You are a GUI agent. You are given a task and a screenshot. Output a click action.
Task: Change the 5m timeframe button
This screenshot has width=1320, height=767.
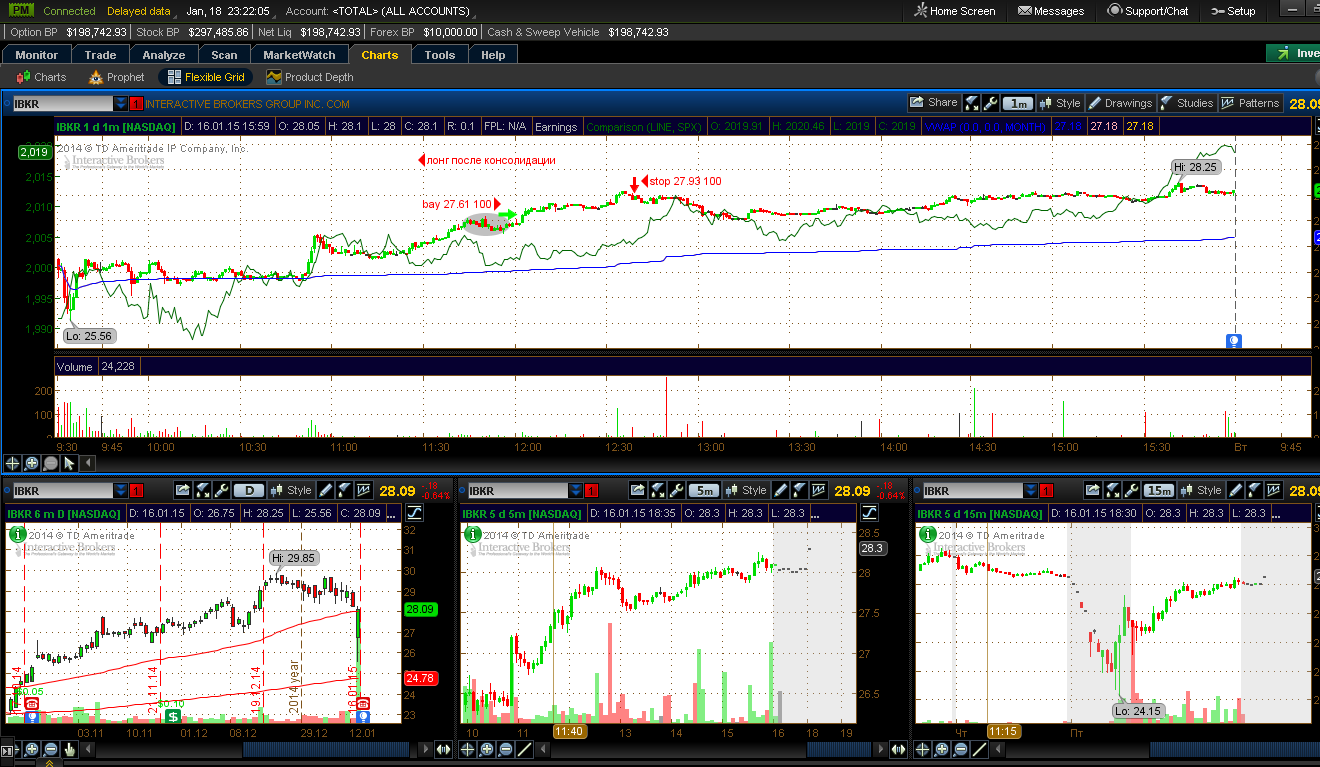[x=705, y=491]
